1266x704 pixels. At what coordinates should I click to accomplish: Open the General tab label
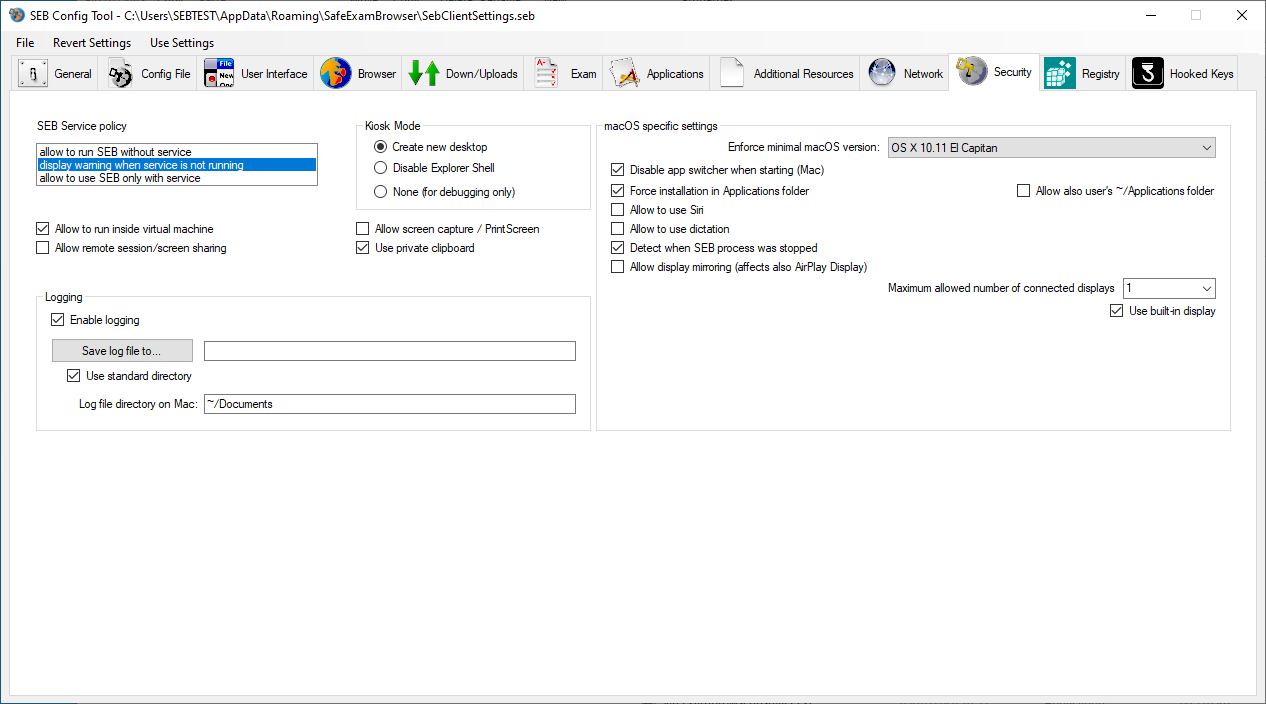point(73,74)
